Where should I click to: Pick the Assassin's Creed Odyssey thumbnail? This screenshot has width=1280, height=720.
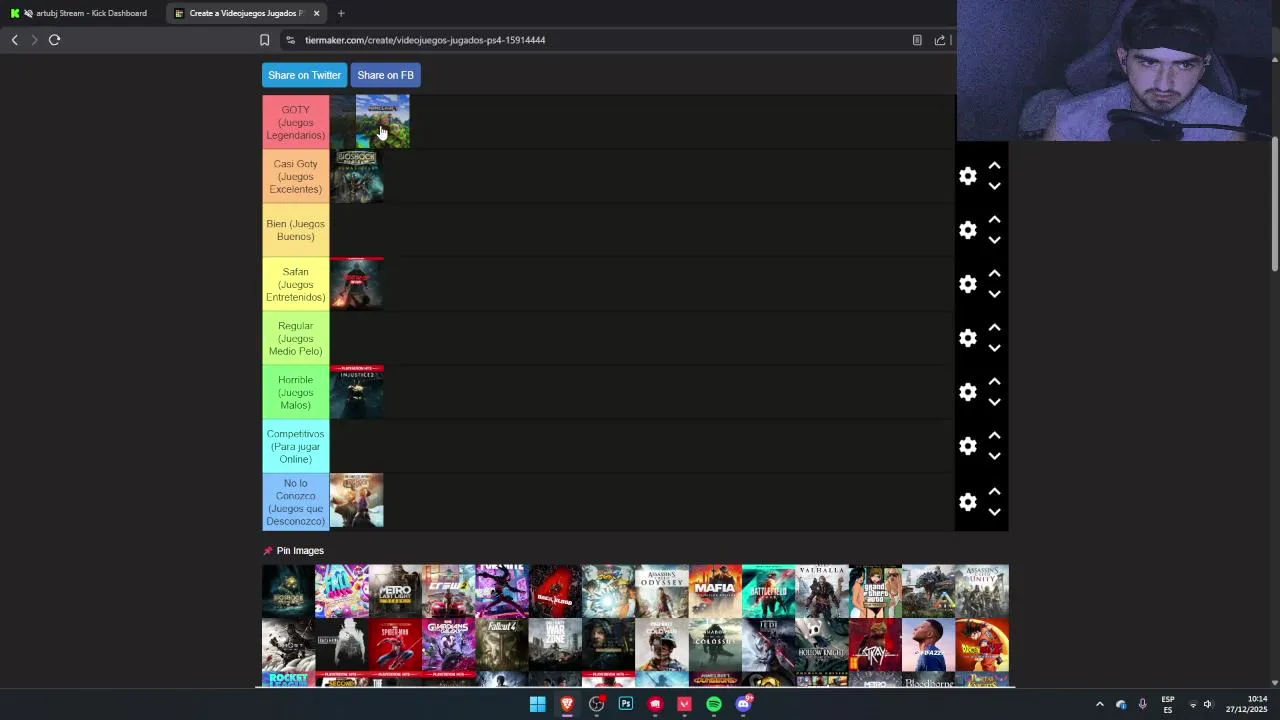pos(662,591)
